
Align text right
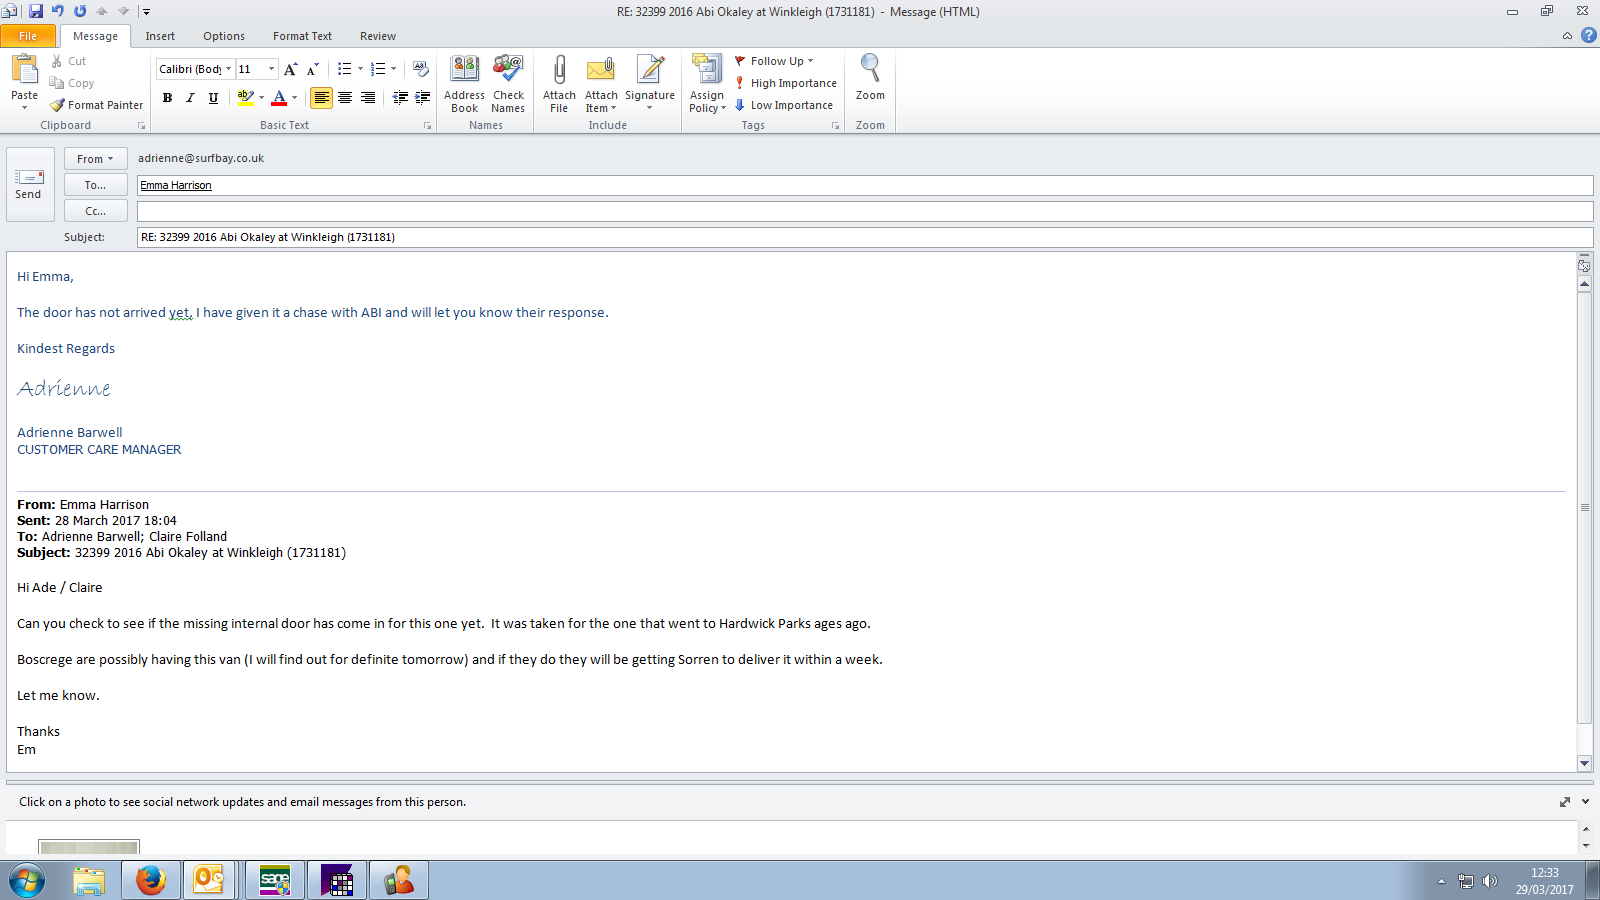pos(368,98)
